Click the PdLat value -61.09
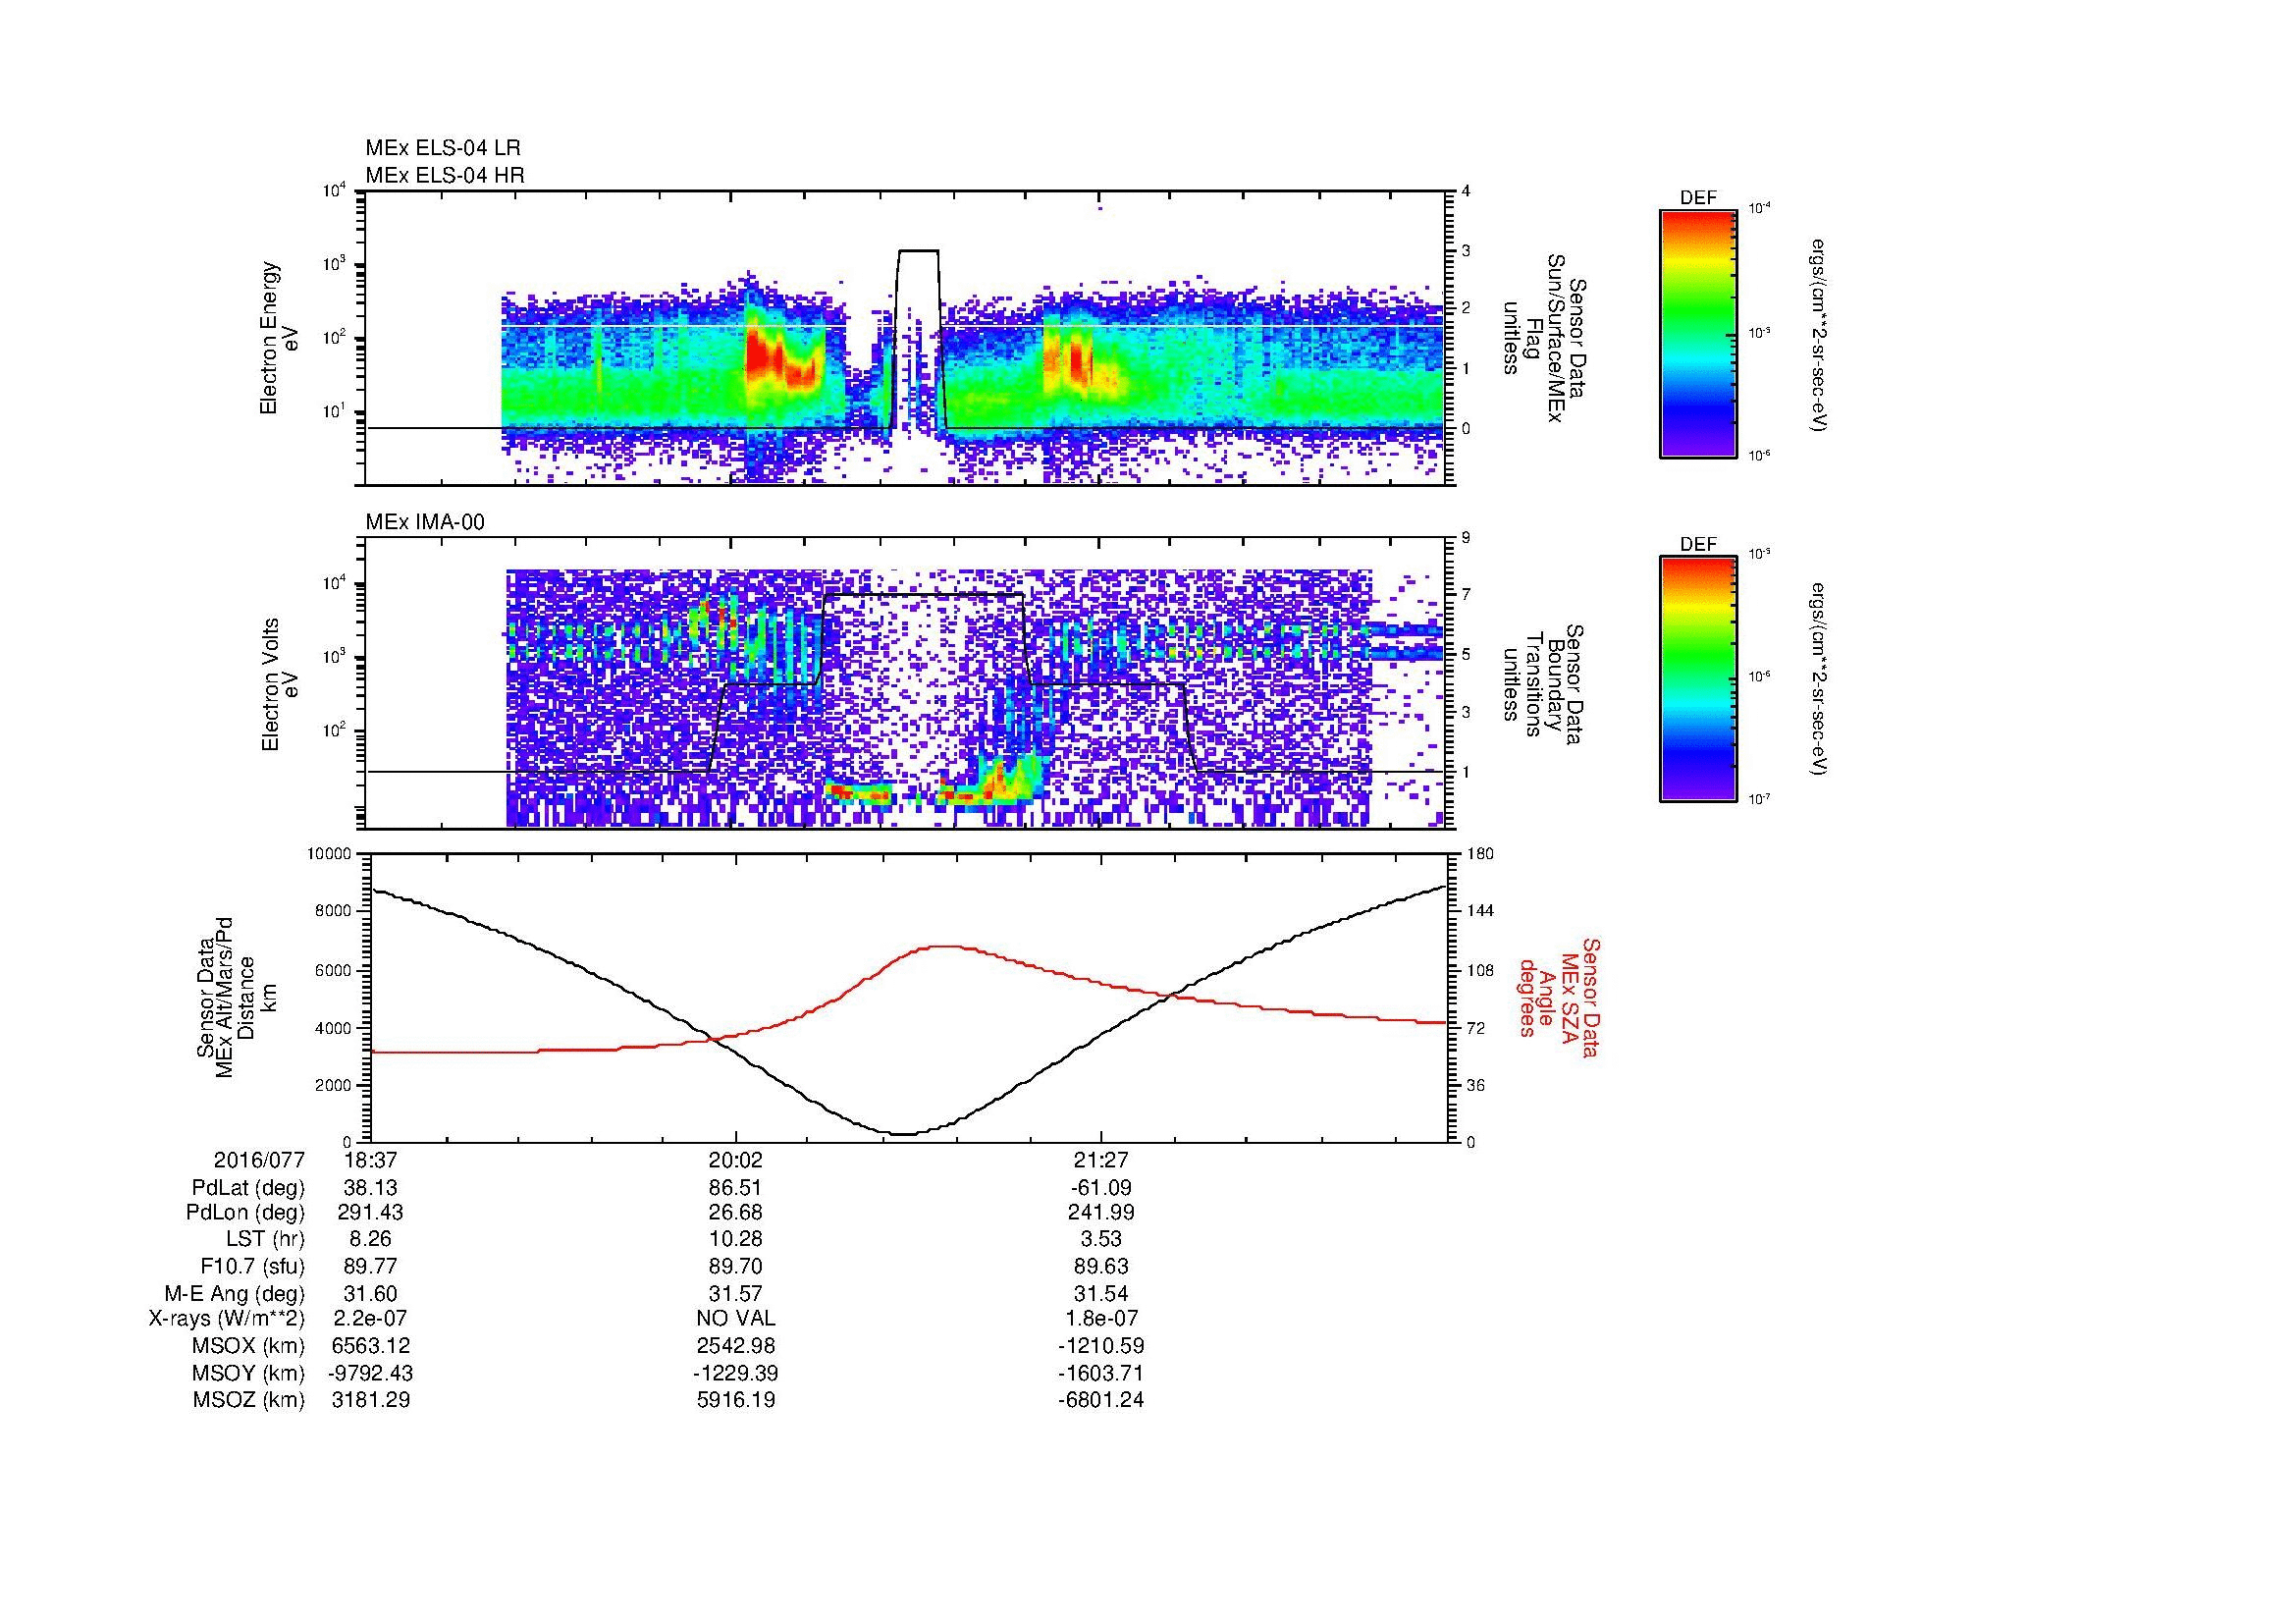Screen dimensions: 2296x1623 (x=1101, y=1188)
